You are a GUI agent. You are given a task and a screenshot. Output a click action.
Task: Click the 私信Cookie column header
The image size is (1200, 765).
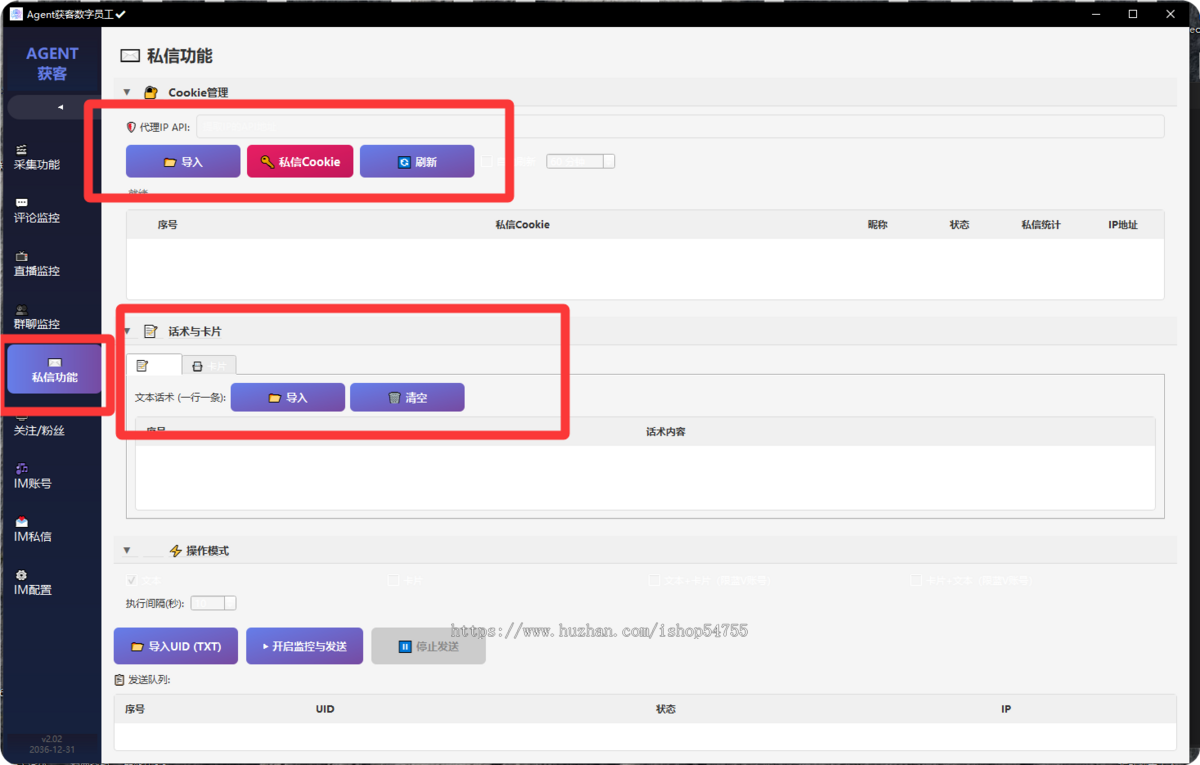522,225
